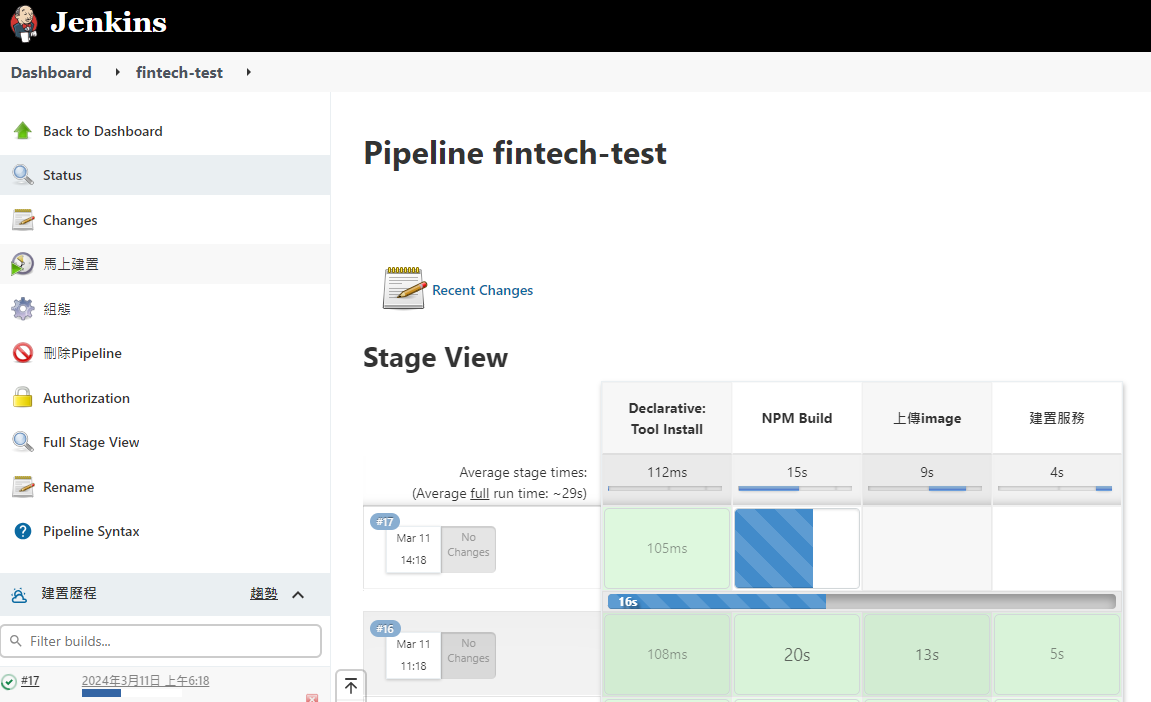Click the Rename notepad icon
The width and height of the screenshot is (1151, 702).
[23, 487]
